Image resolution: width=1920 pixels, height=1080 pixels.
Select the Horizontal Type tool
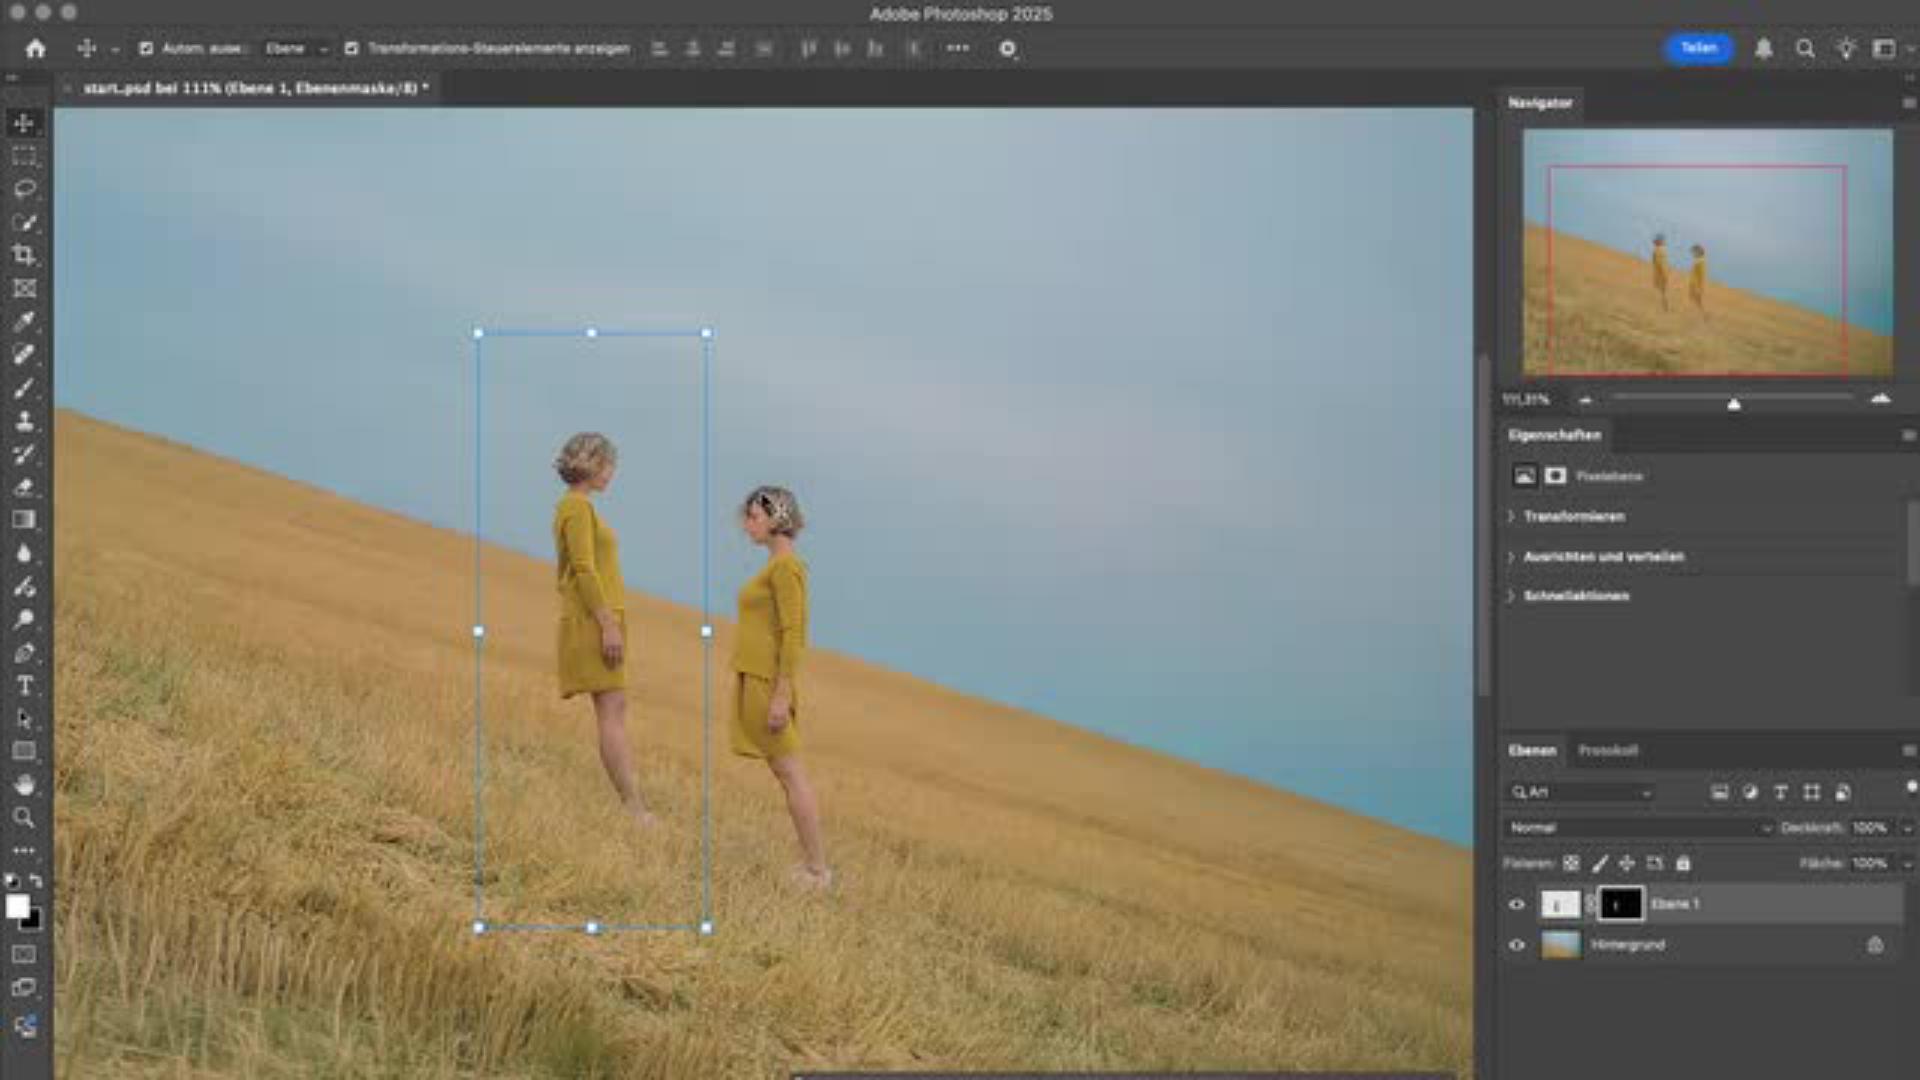(x=24, y=686)
